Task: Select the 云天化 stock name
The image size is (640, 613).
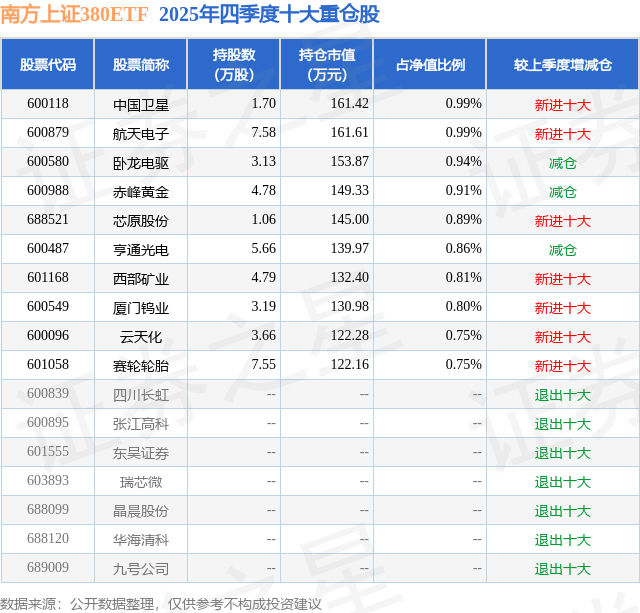Action: [x=141, y=337]
